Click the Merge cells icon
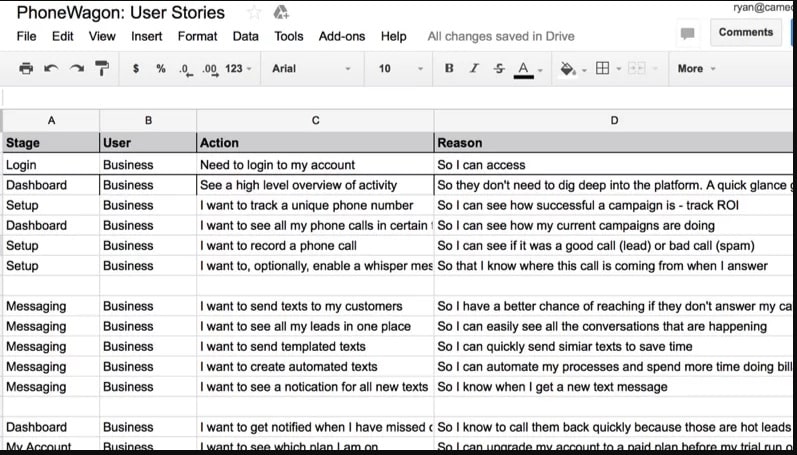Screen dimensions: 797x455 click(x=636, y=68)
